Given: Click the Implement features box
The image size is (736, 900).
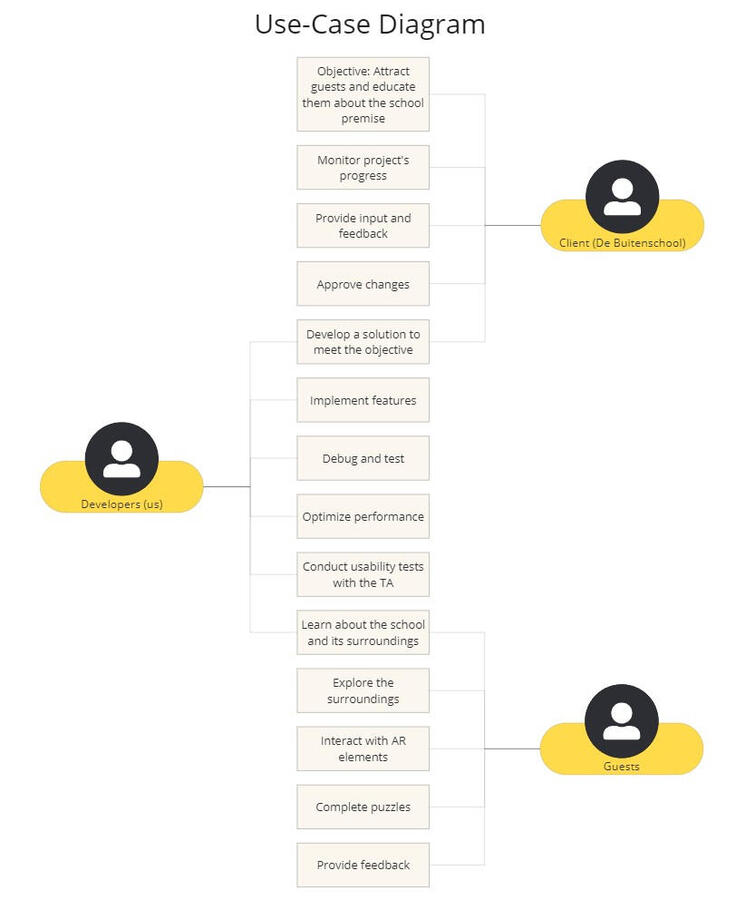Looking at the screenshot, I should tap(363, 400).
